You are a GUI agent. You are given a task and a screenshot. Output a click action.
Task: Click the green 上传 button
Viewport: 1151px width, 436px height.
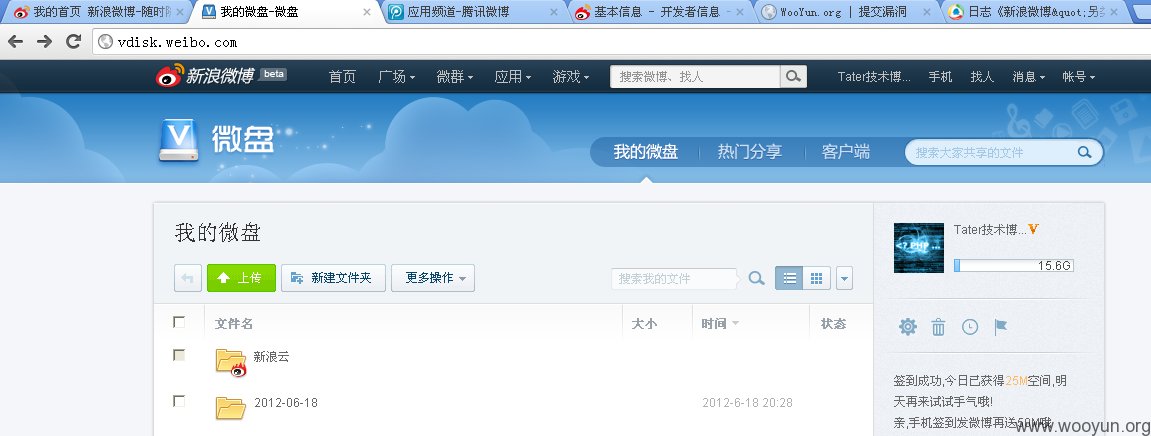(x=242, y=278)
